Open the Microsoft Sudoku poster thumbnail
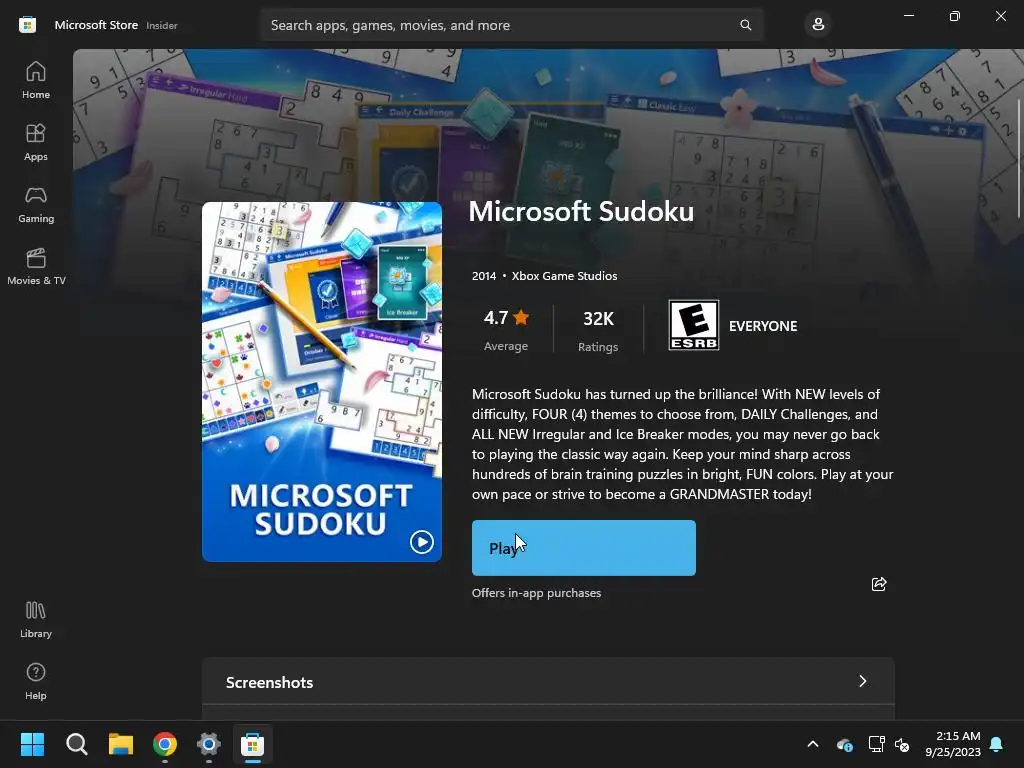This screenshot has height=768, width=1024. [322, 381]
